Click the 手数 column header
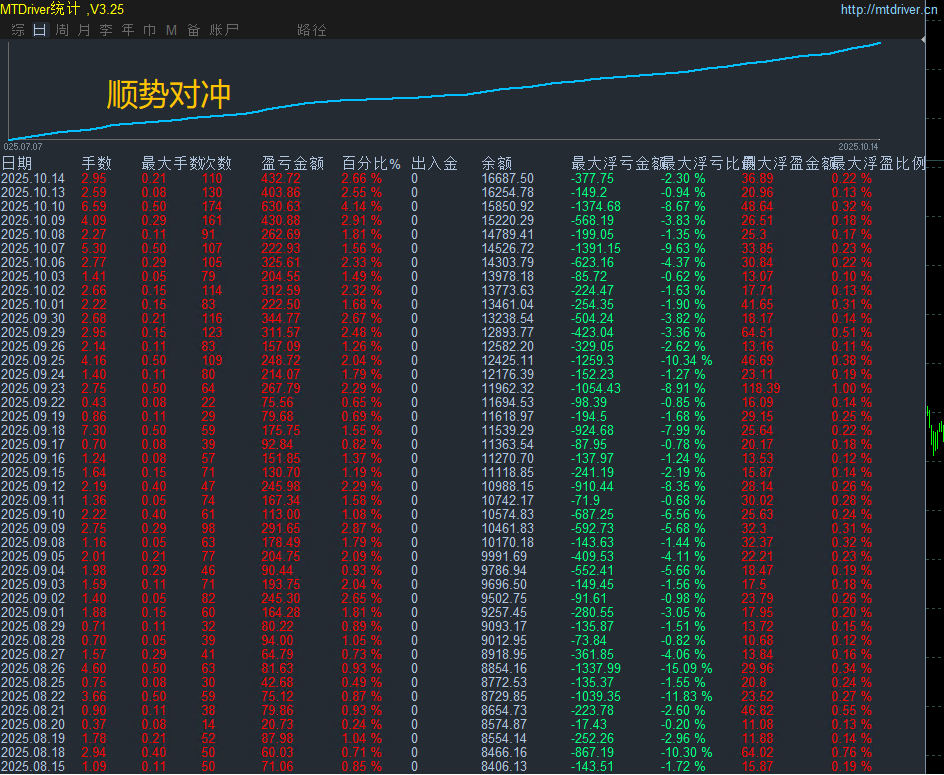The width and height of the screenshot is (944, 775). point(97,164)
